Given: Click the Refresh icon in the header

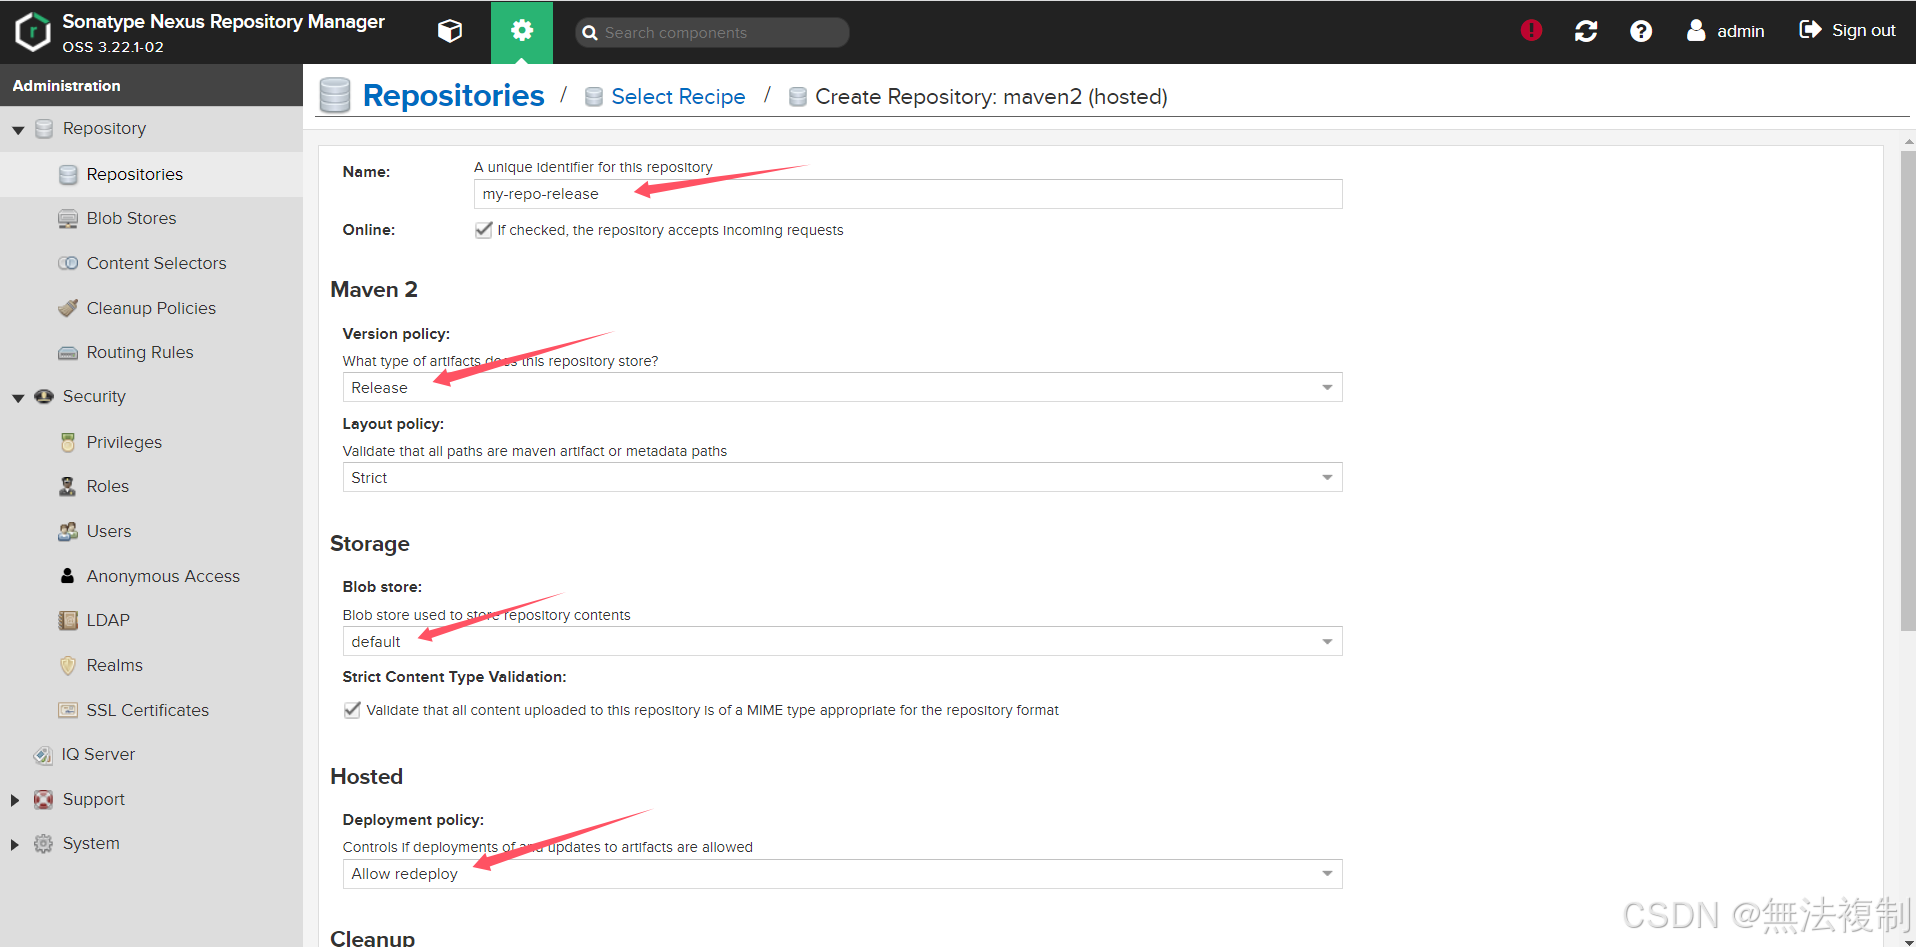Looking at the screenshot, I should [1586, 31].
